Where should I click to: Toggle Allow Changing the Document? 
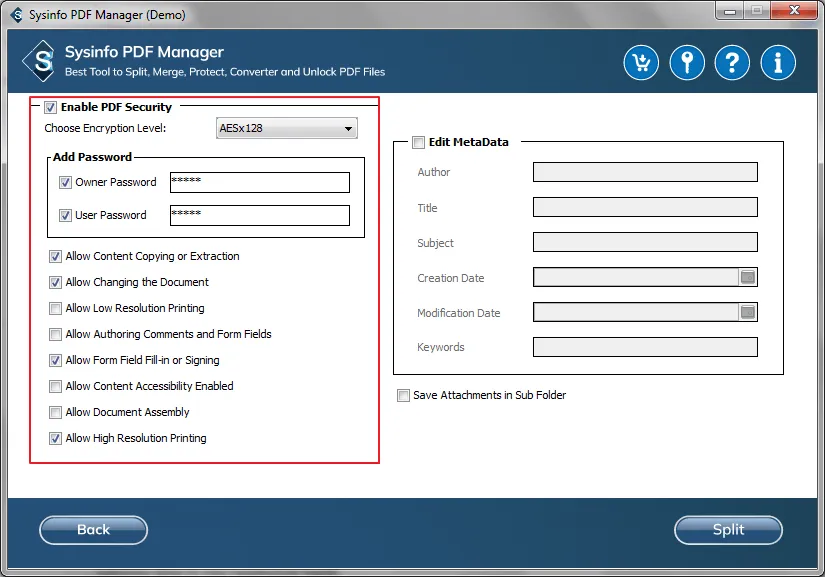coord(55,282)
